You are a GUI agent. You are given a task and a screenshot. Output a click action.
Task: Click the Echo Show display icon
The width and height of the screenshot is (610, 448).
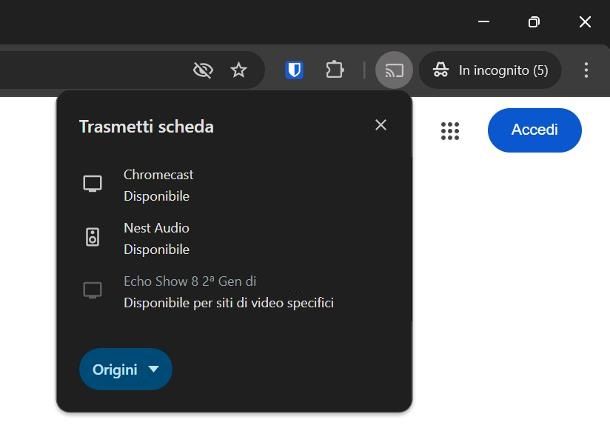[x=93, y=290]
